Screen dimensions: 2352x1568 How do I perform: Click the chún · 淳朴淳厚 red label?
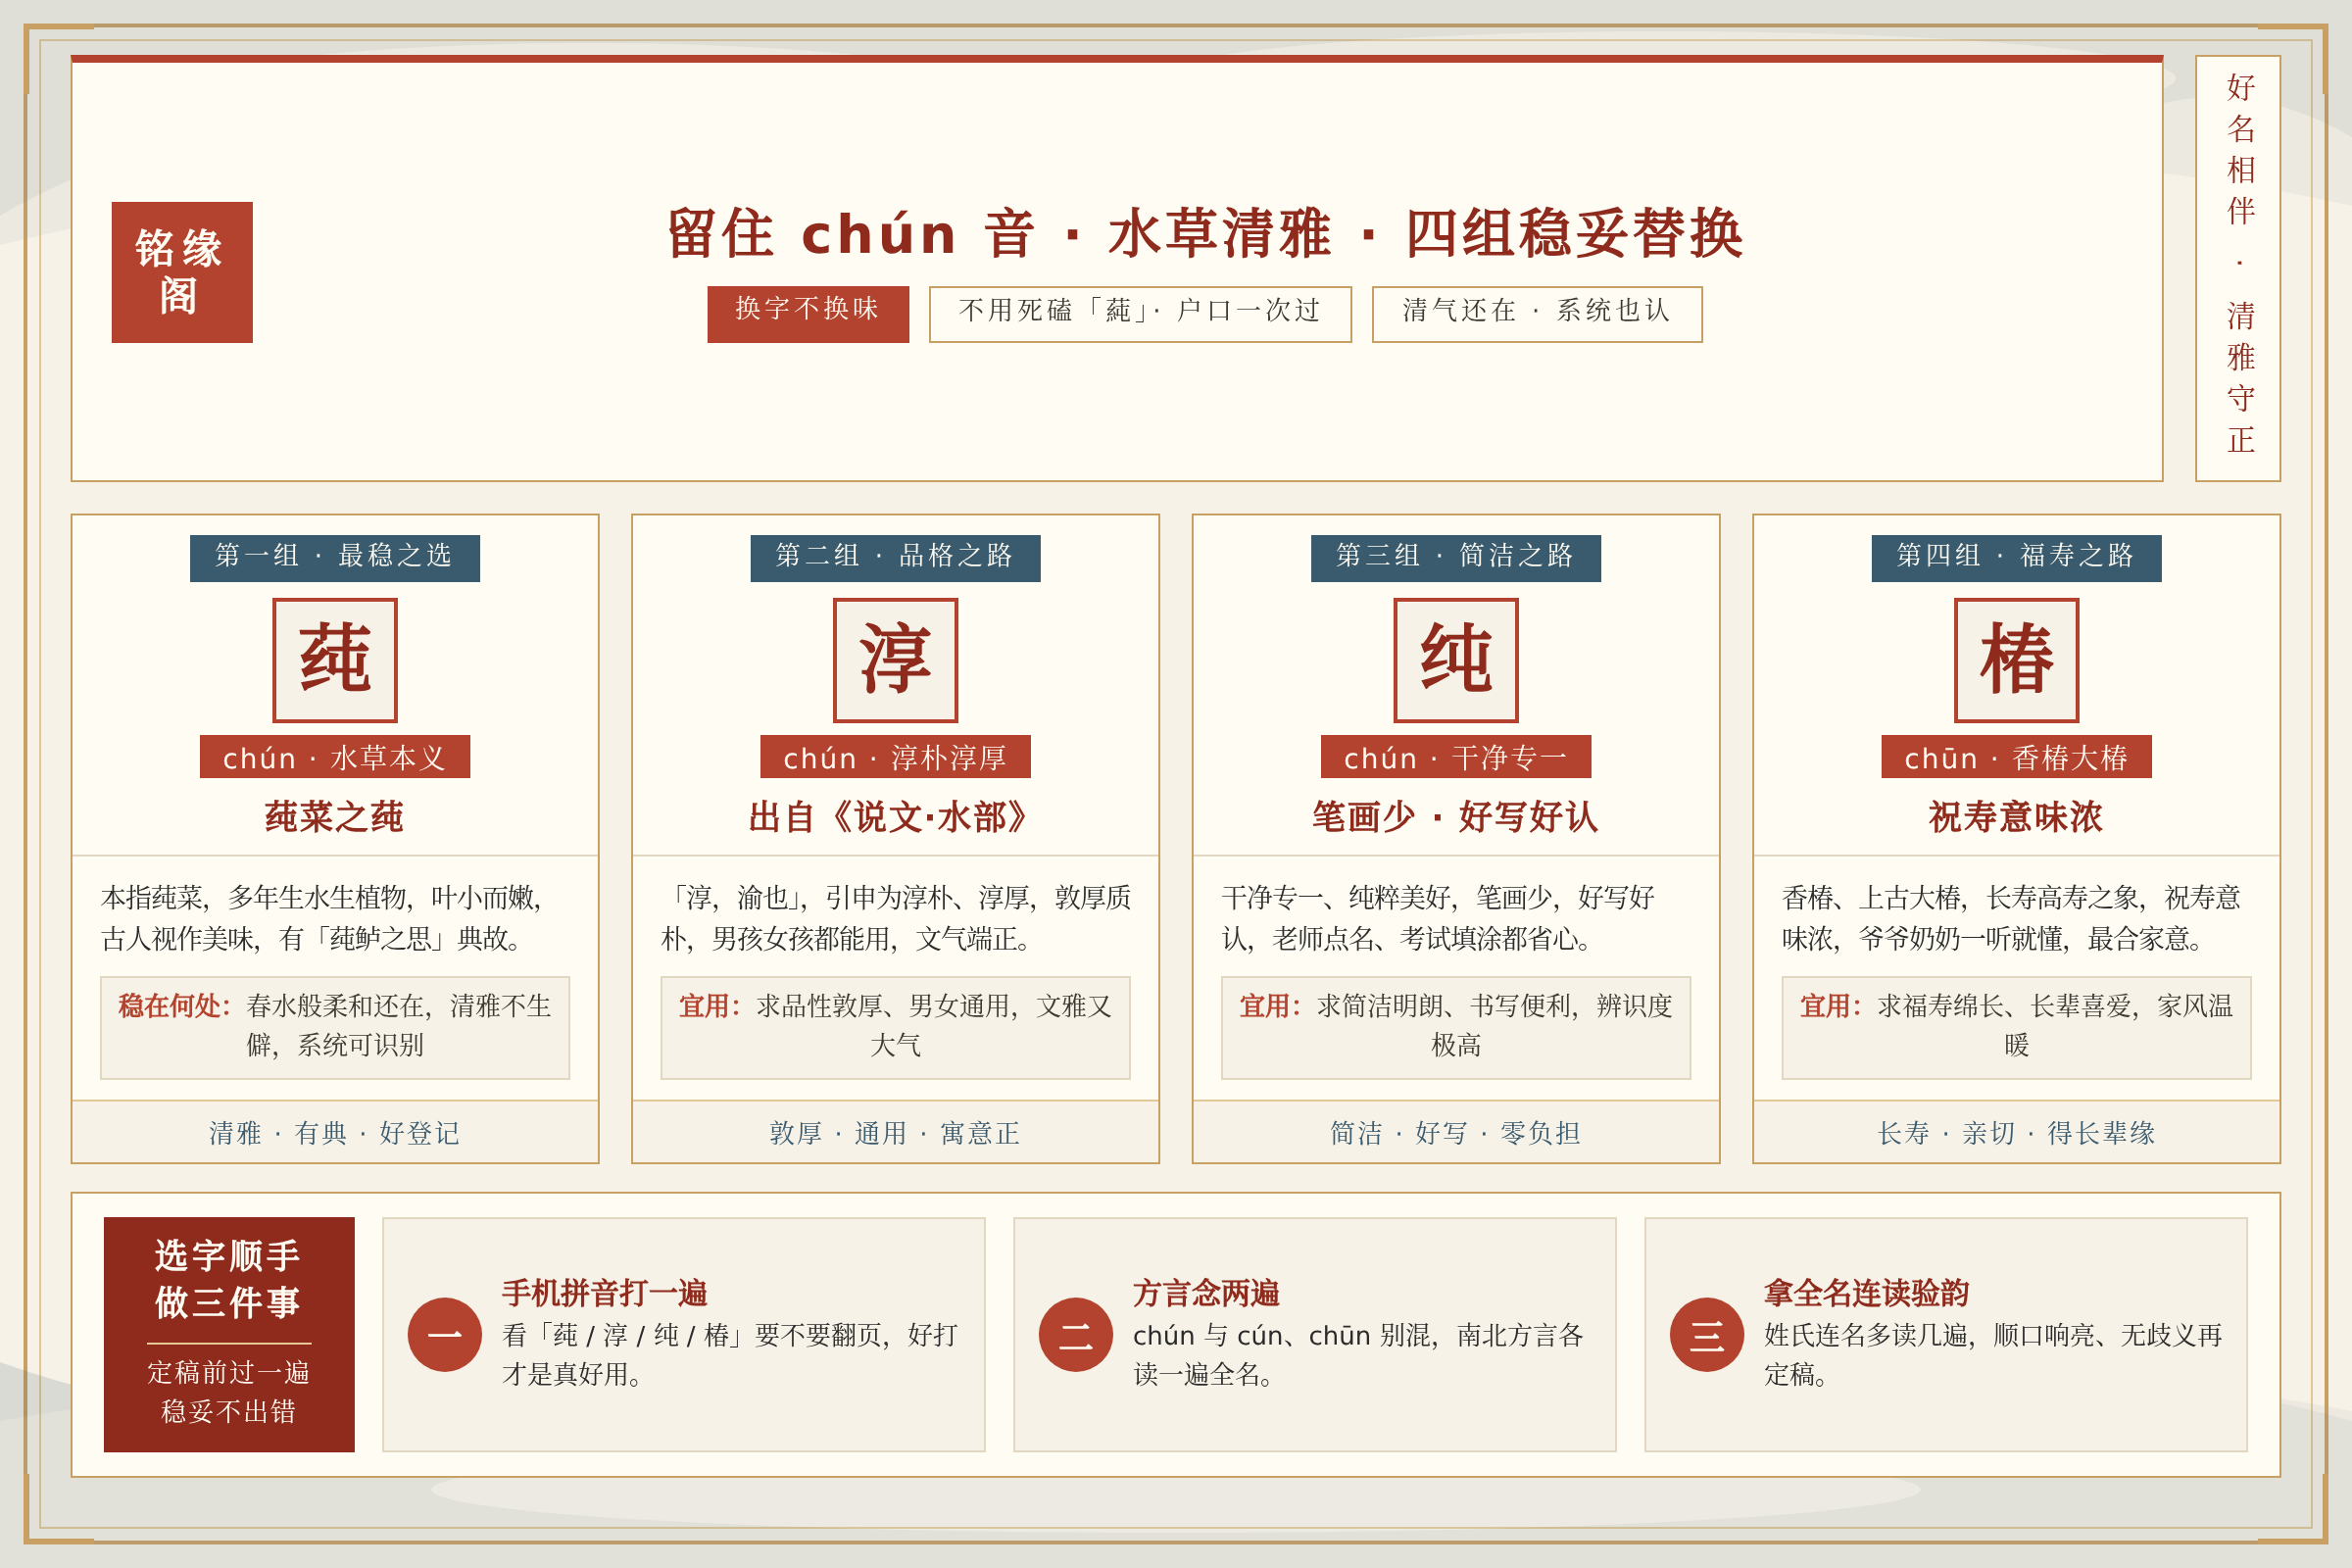[x=896, y=757]
